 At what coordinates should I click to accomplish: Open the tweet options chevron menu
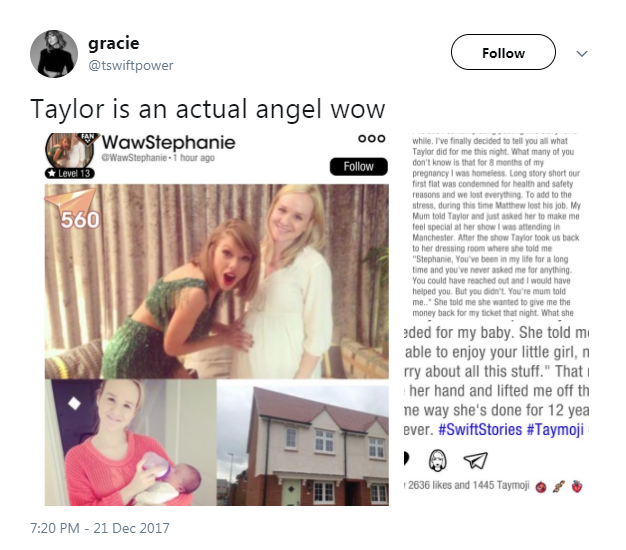582,53
